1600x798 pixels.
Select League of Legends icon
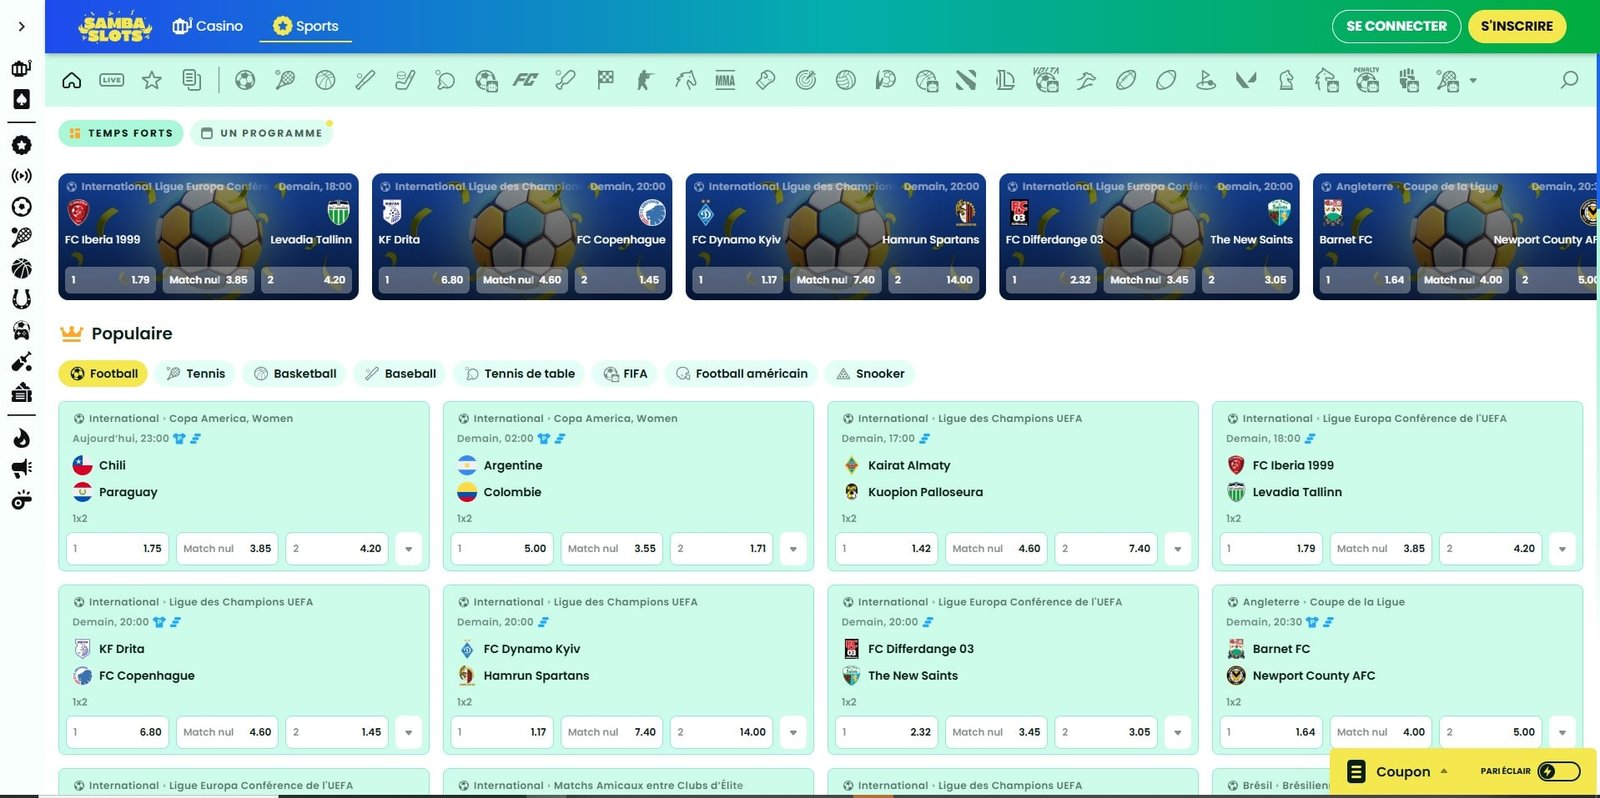pyautogui.click(x=1006, y=80)
